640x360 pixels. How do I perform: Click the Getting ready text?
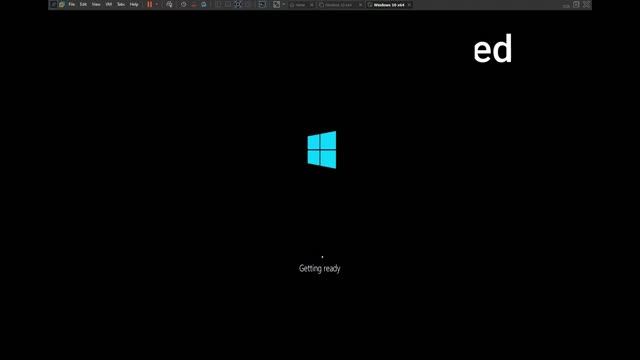point(320,268)
